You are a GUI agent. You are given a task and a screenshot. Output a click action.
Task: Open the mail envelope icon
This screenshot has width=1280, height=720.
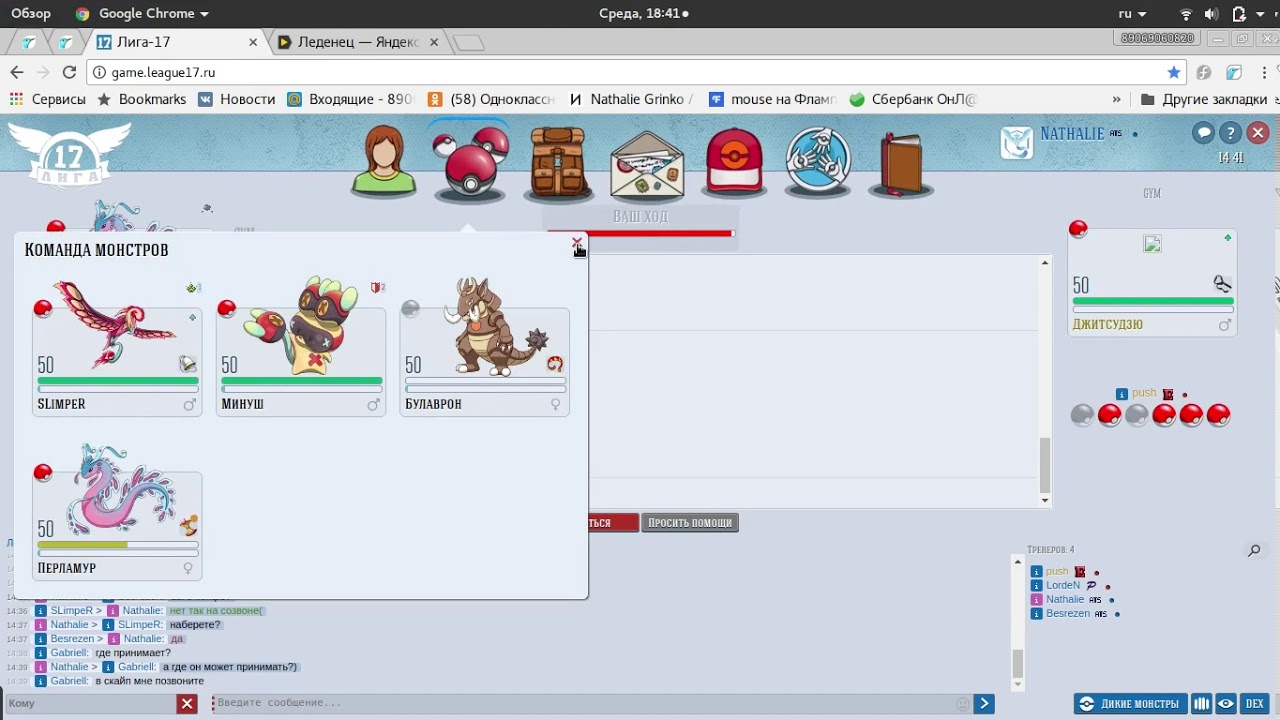click(647, 164)
